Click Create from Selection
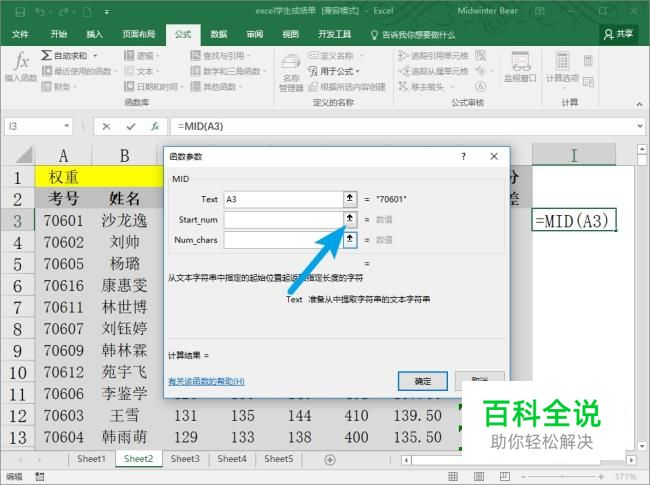This screenshot has height=485, width=650. (x=347, y=87)
